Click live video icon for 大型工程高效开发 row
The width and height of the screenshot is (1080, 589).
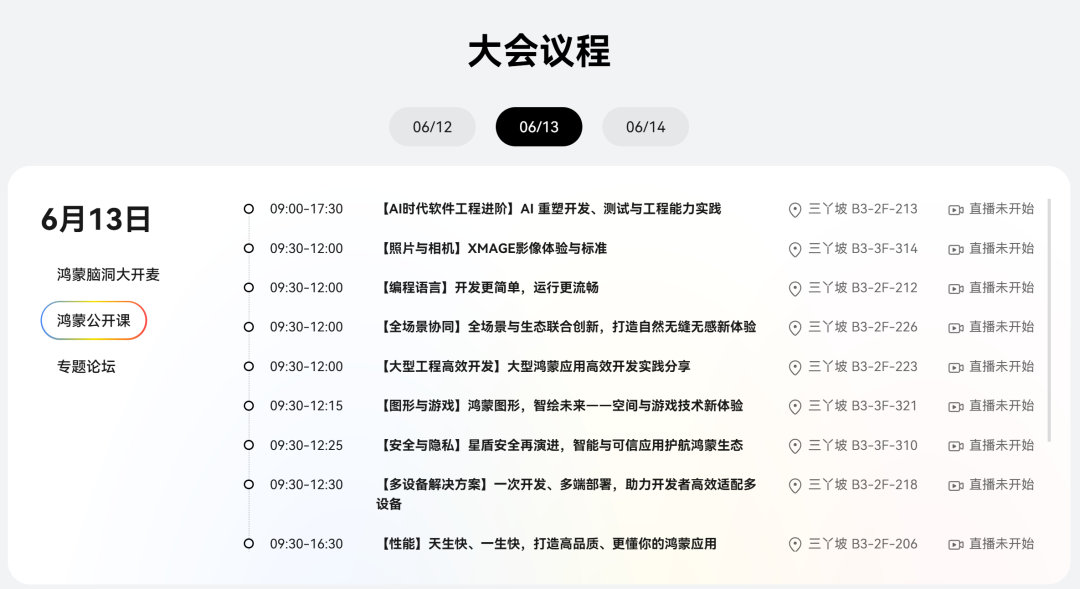(955, 368)
